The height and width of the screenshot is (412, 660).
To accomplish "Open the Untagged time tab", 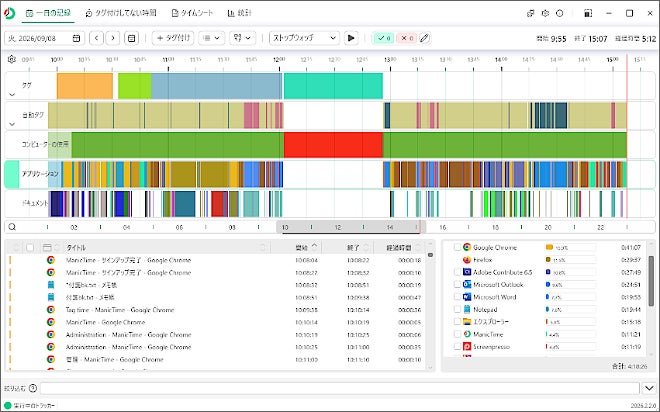I will pos(121,13).
